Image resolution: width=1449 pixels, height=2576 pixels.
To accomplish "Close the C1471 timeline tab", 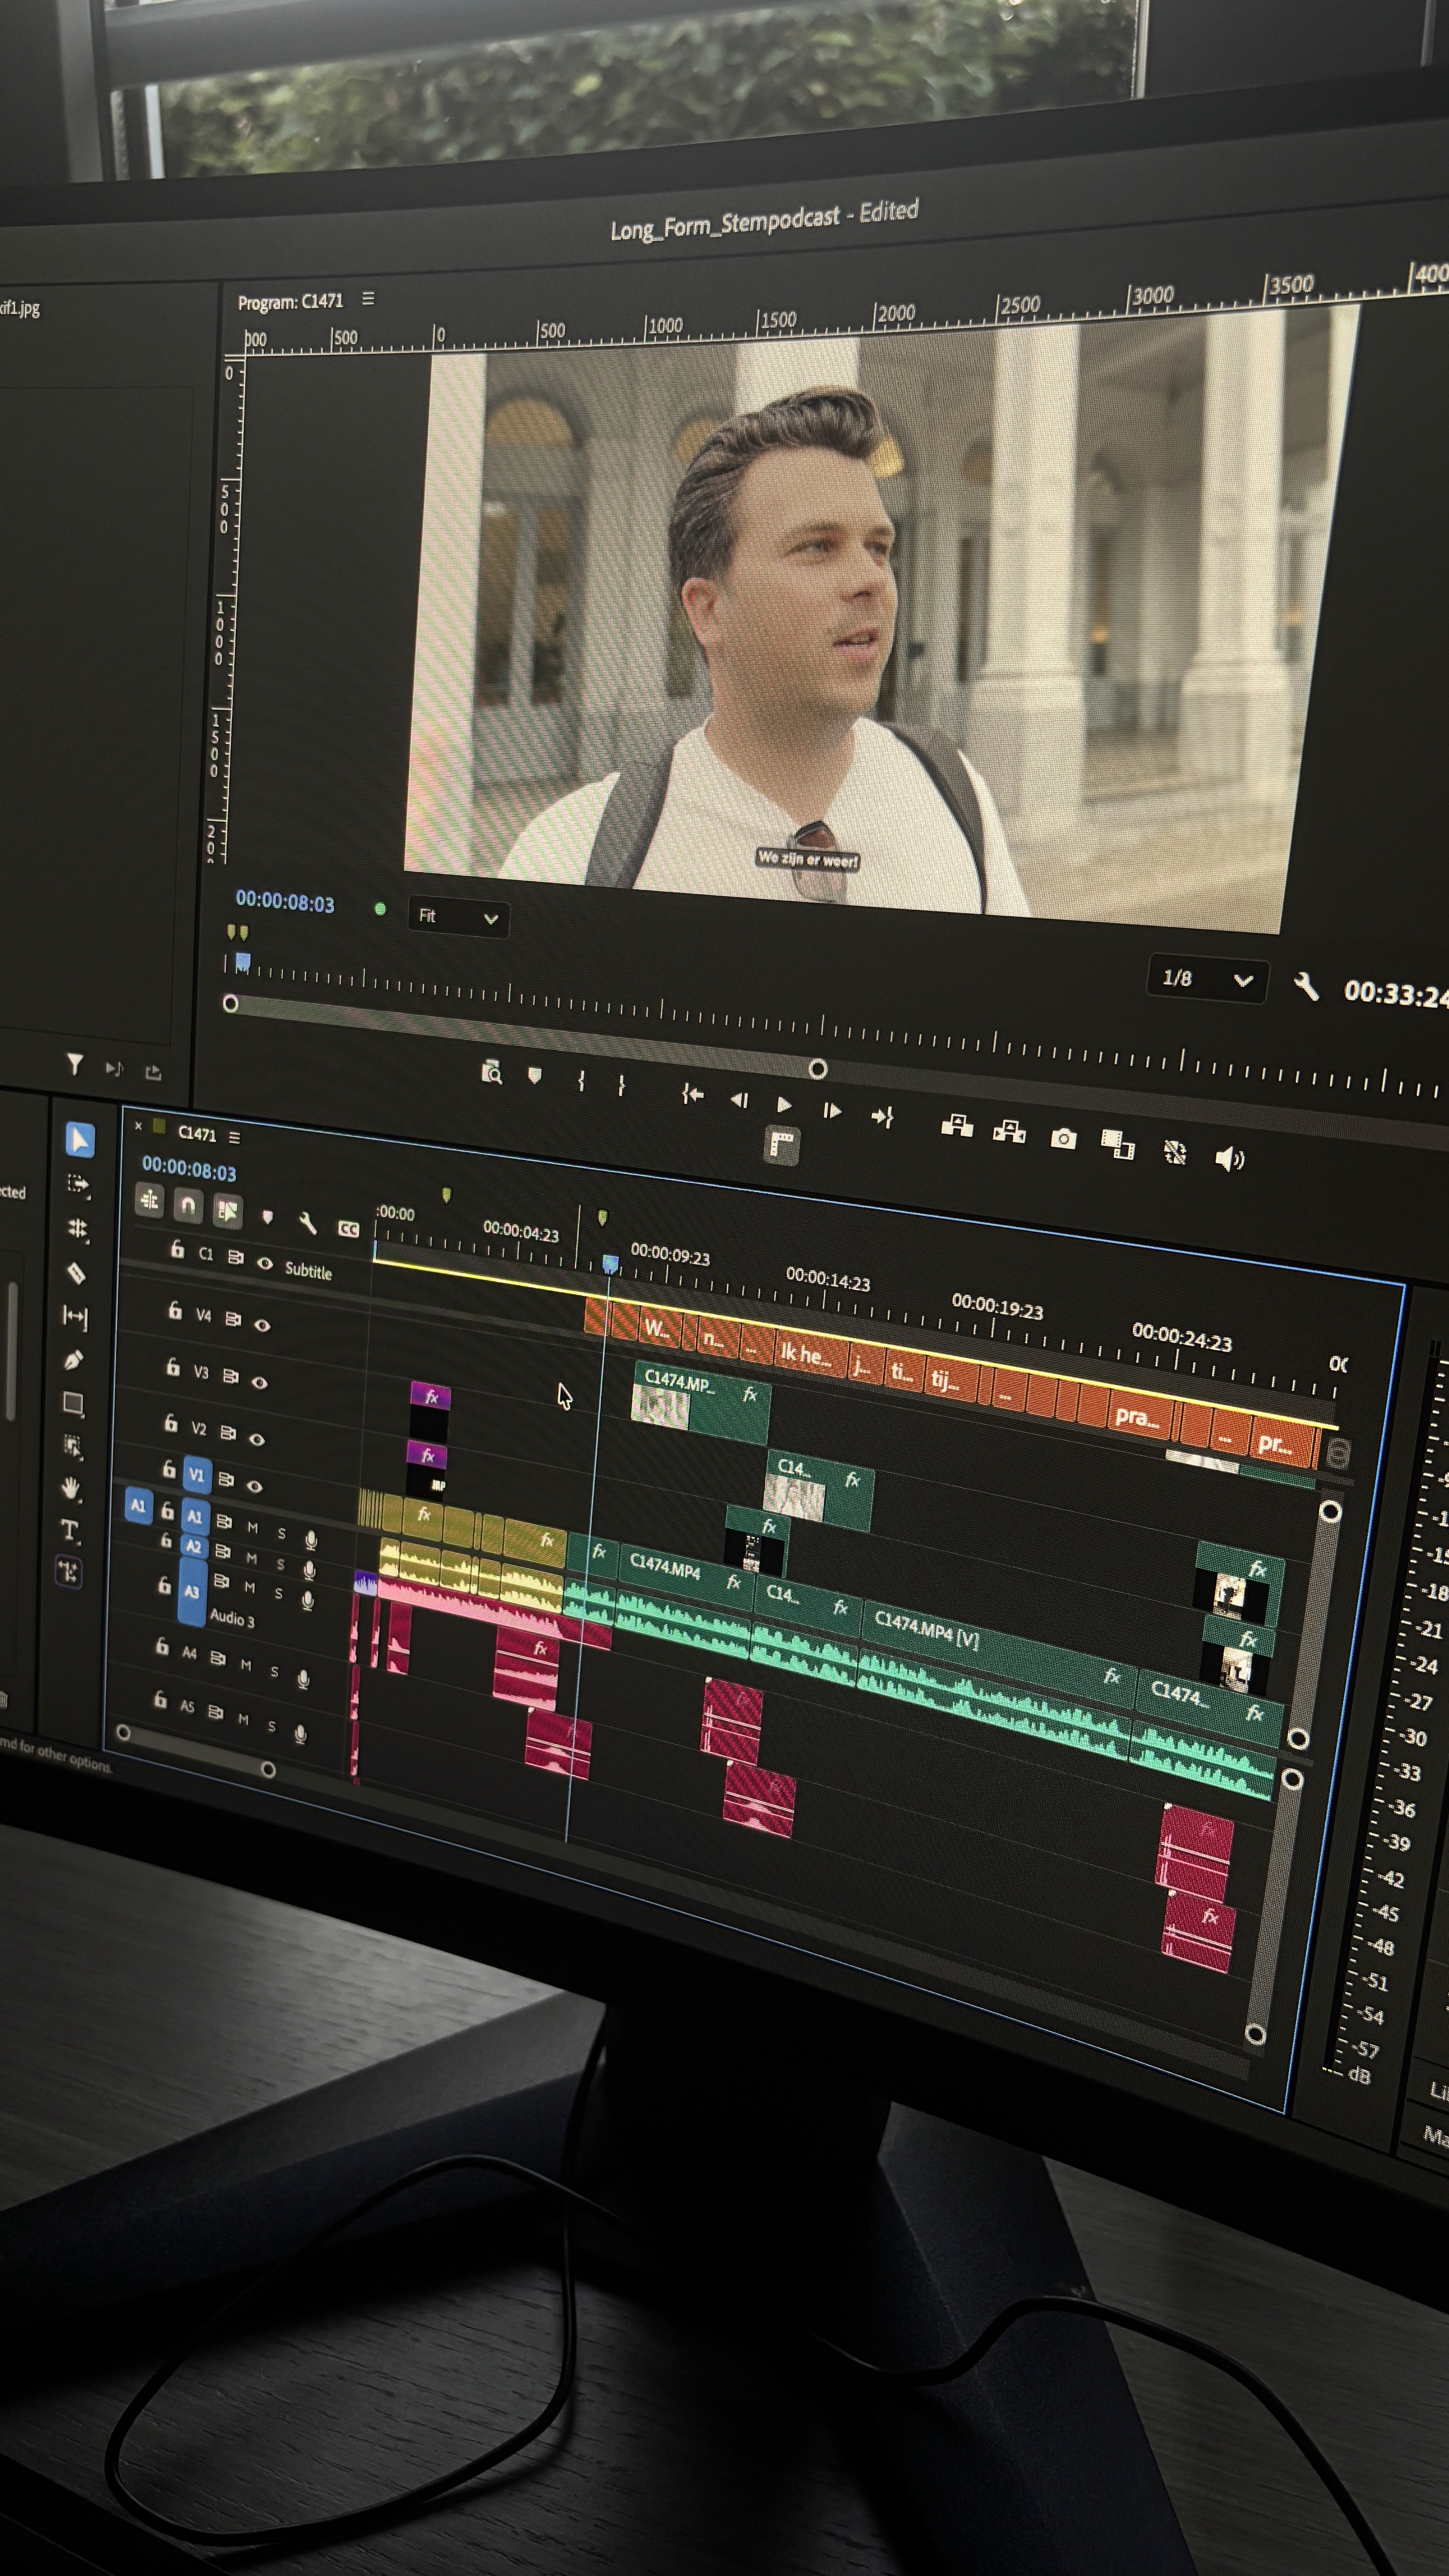I will tap(138, 1126).
